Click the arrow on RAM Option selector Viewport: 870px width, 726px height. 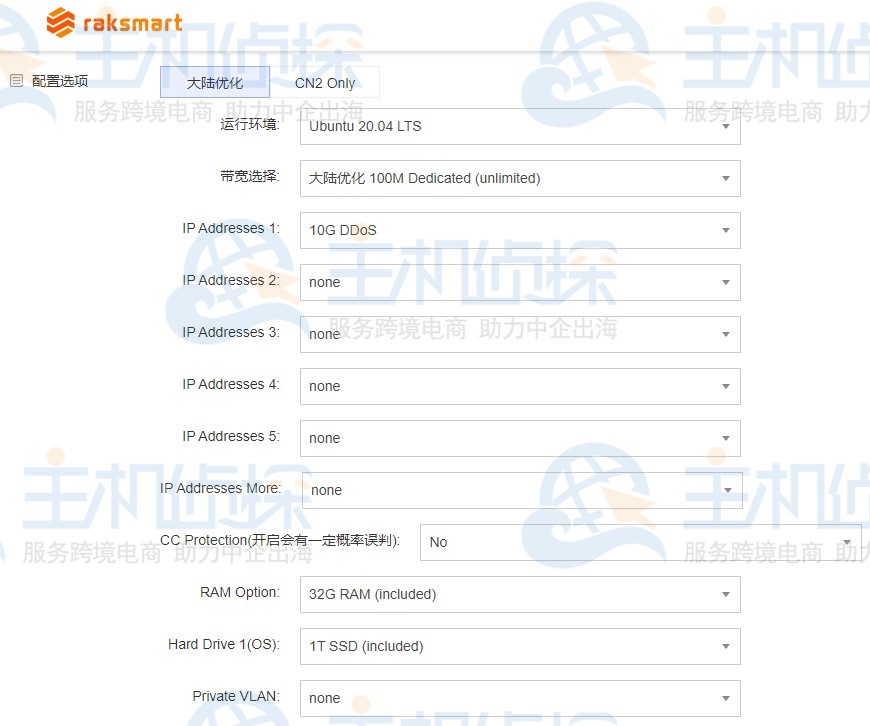727,594
